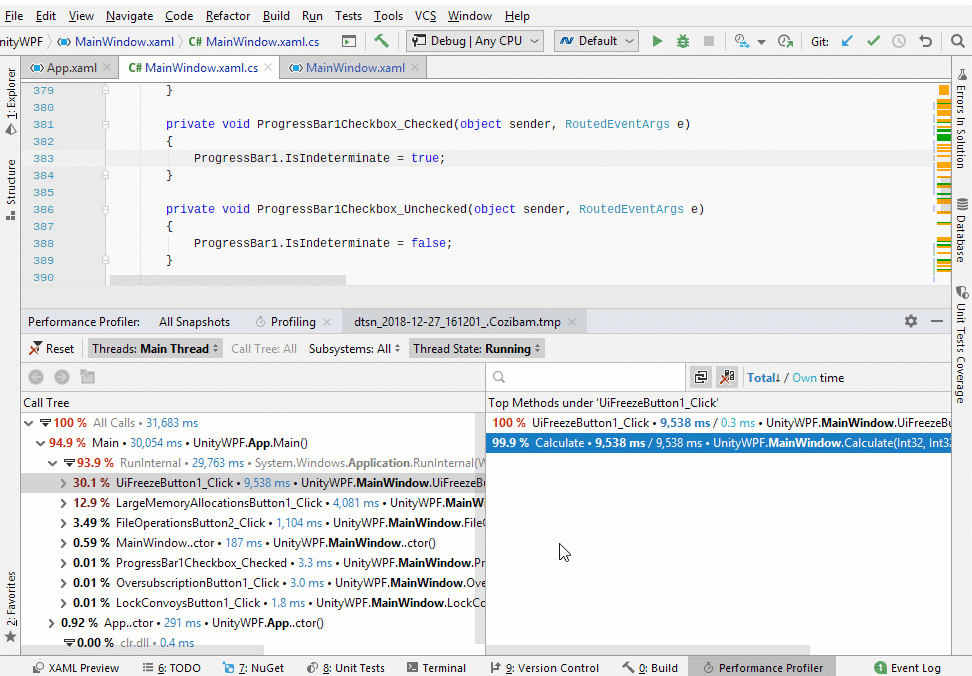Open Performance Profiler settings gear icon
This screenshot has height=676, width=972.
coord(910,321)
